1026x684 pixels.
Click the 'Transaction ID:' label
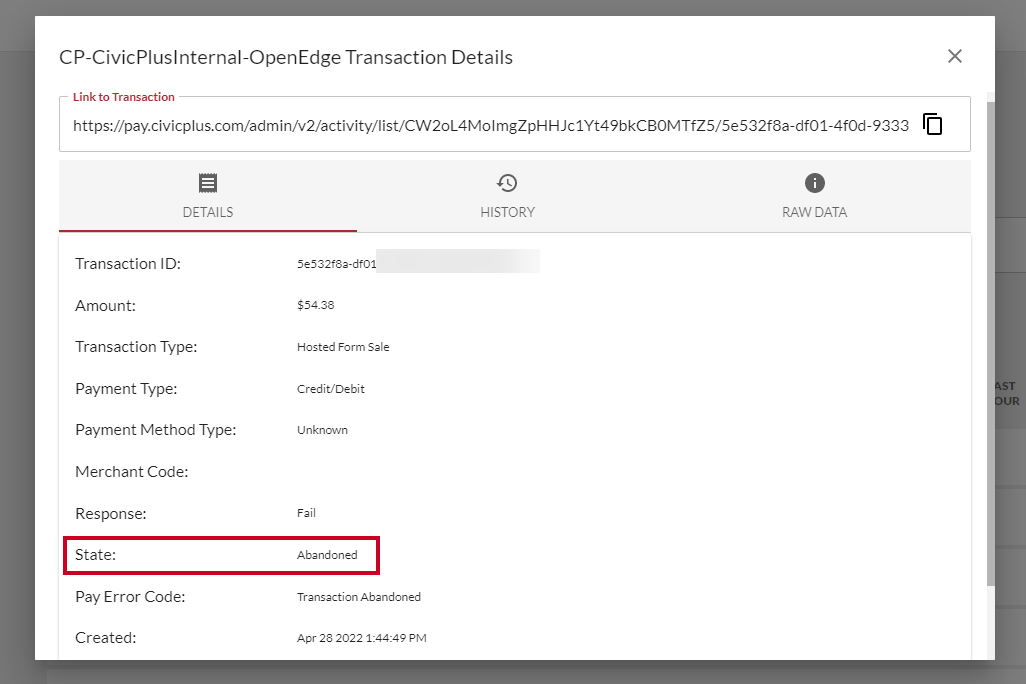click(128, 264)
